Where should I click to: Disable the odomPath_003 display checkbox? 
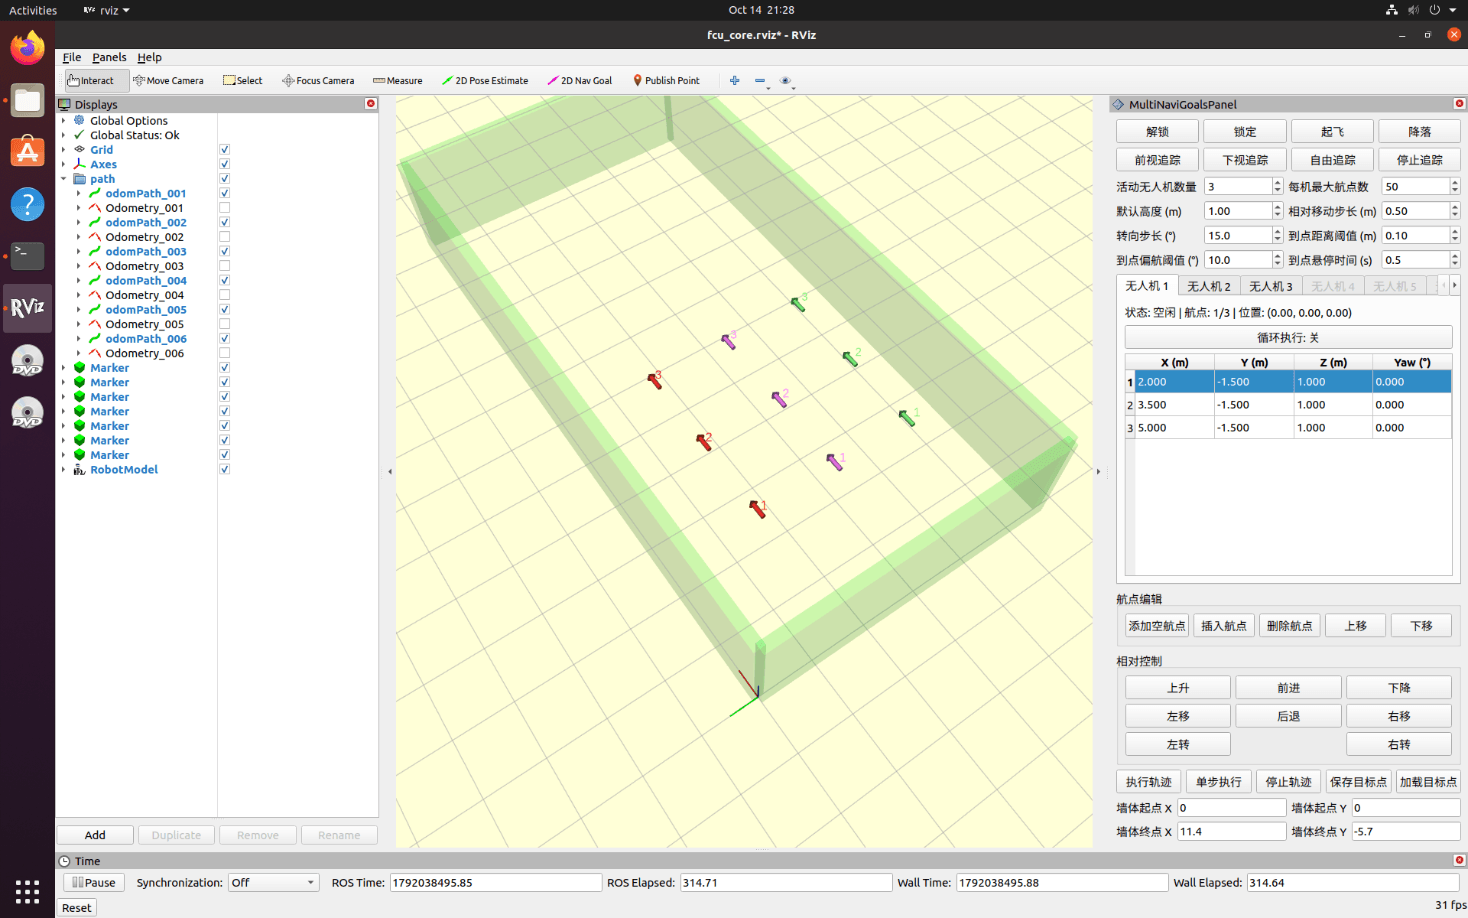224,251
